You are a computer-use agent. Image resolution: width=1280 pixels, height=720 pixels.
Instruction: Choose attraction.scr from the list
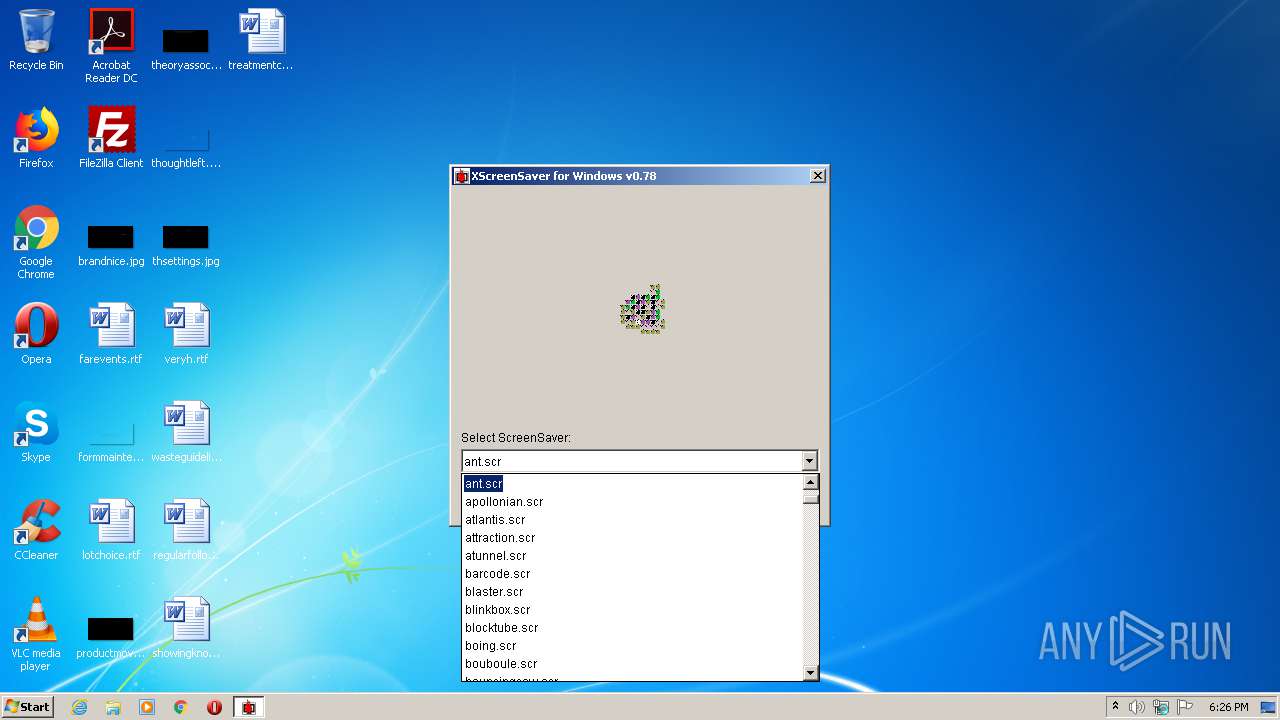coord(632,538)
